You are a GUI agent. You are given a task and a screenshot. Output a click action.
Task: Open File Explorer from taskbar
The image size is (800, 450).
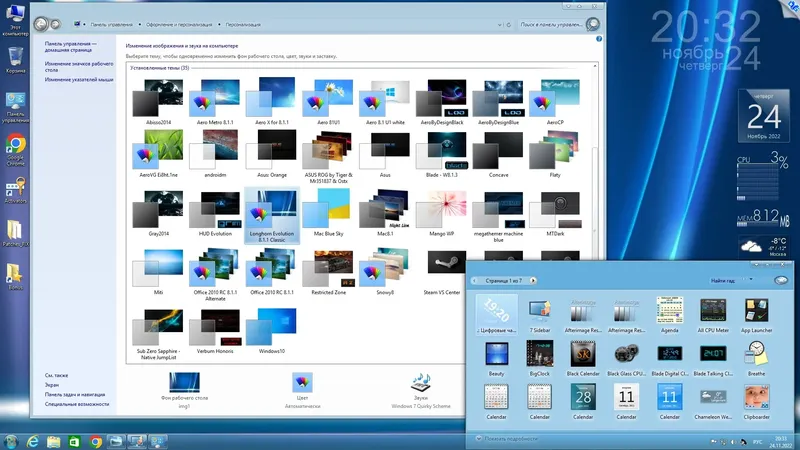pos(53,441)
